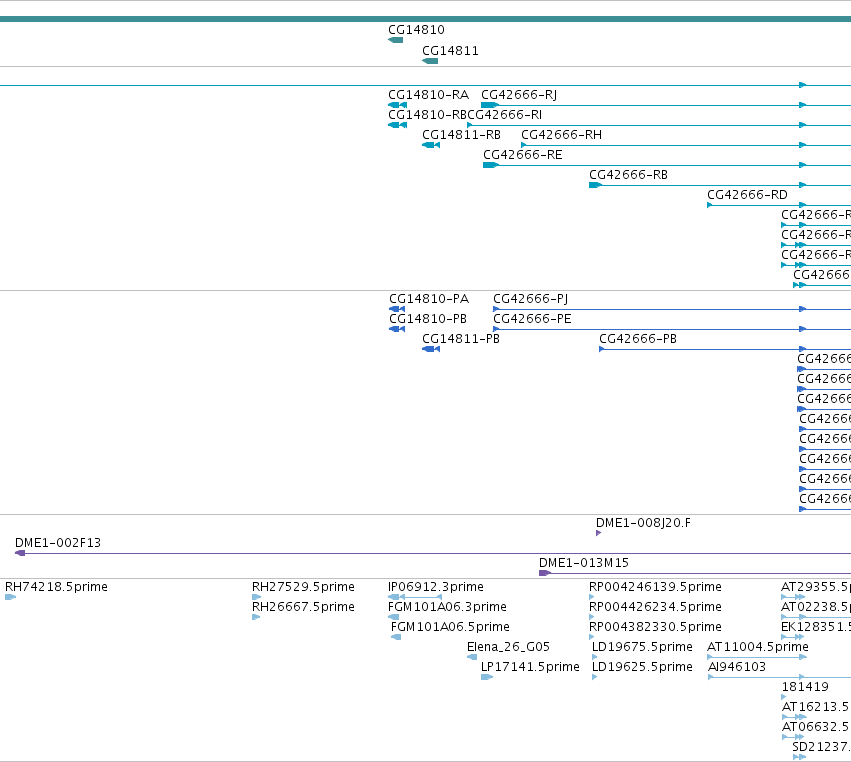The height and width of the screenshot is (762, 851).
Task: Select the RH27529.5prime EST label
Action: coord(303,587)
